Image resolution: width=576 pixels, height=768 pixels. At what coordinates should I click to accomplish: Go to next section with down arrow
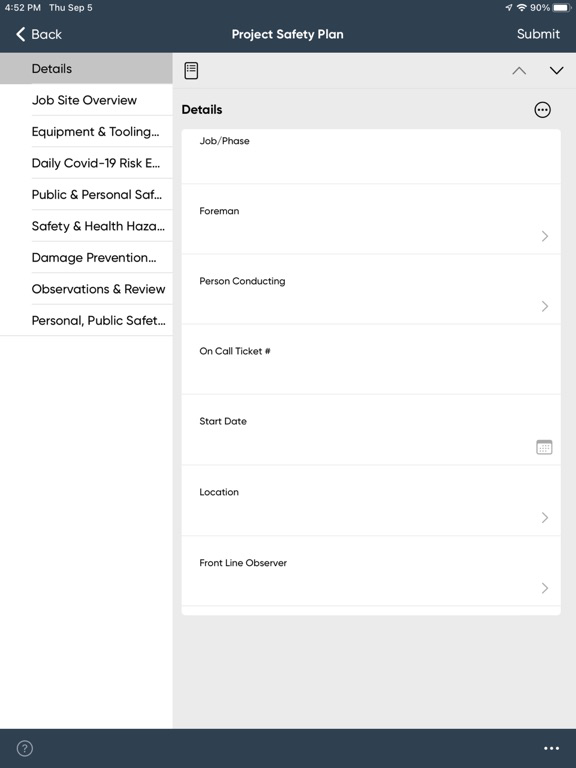556,71
